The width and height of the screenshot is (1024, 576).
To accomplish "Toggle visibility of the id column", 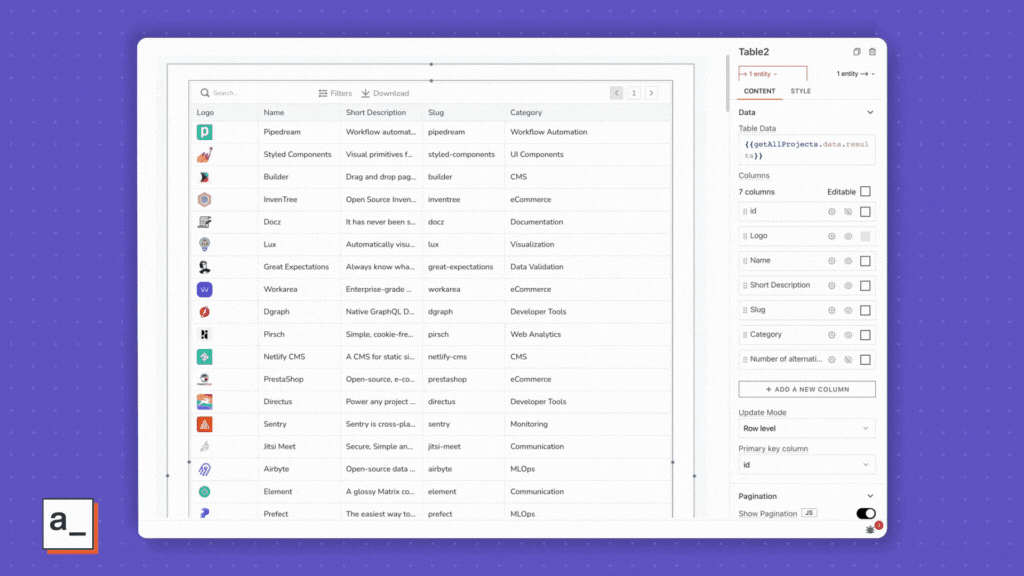I will point(846,211).
